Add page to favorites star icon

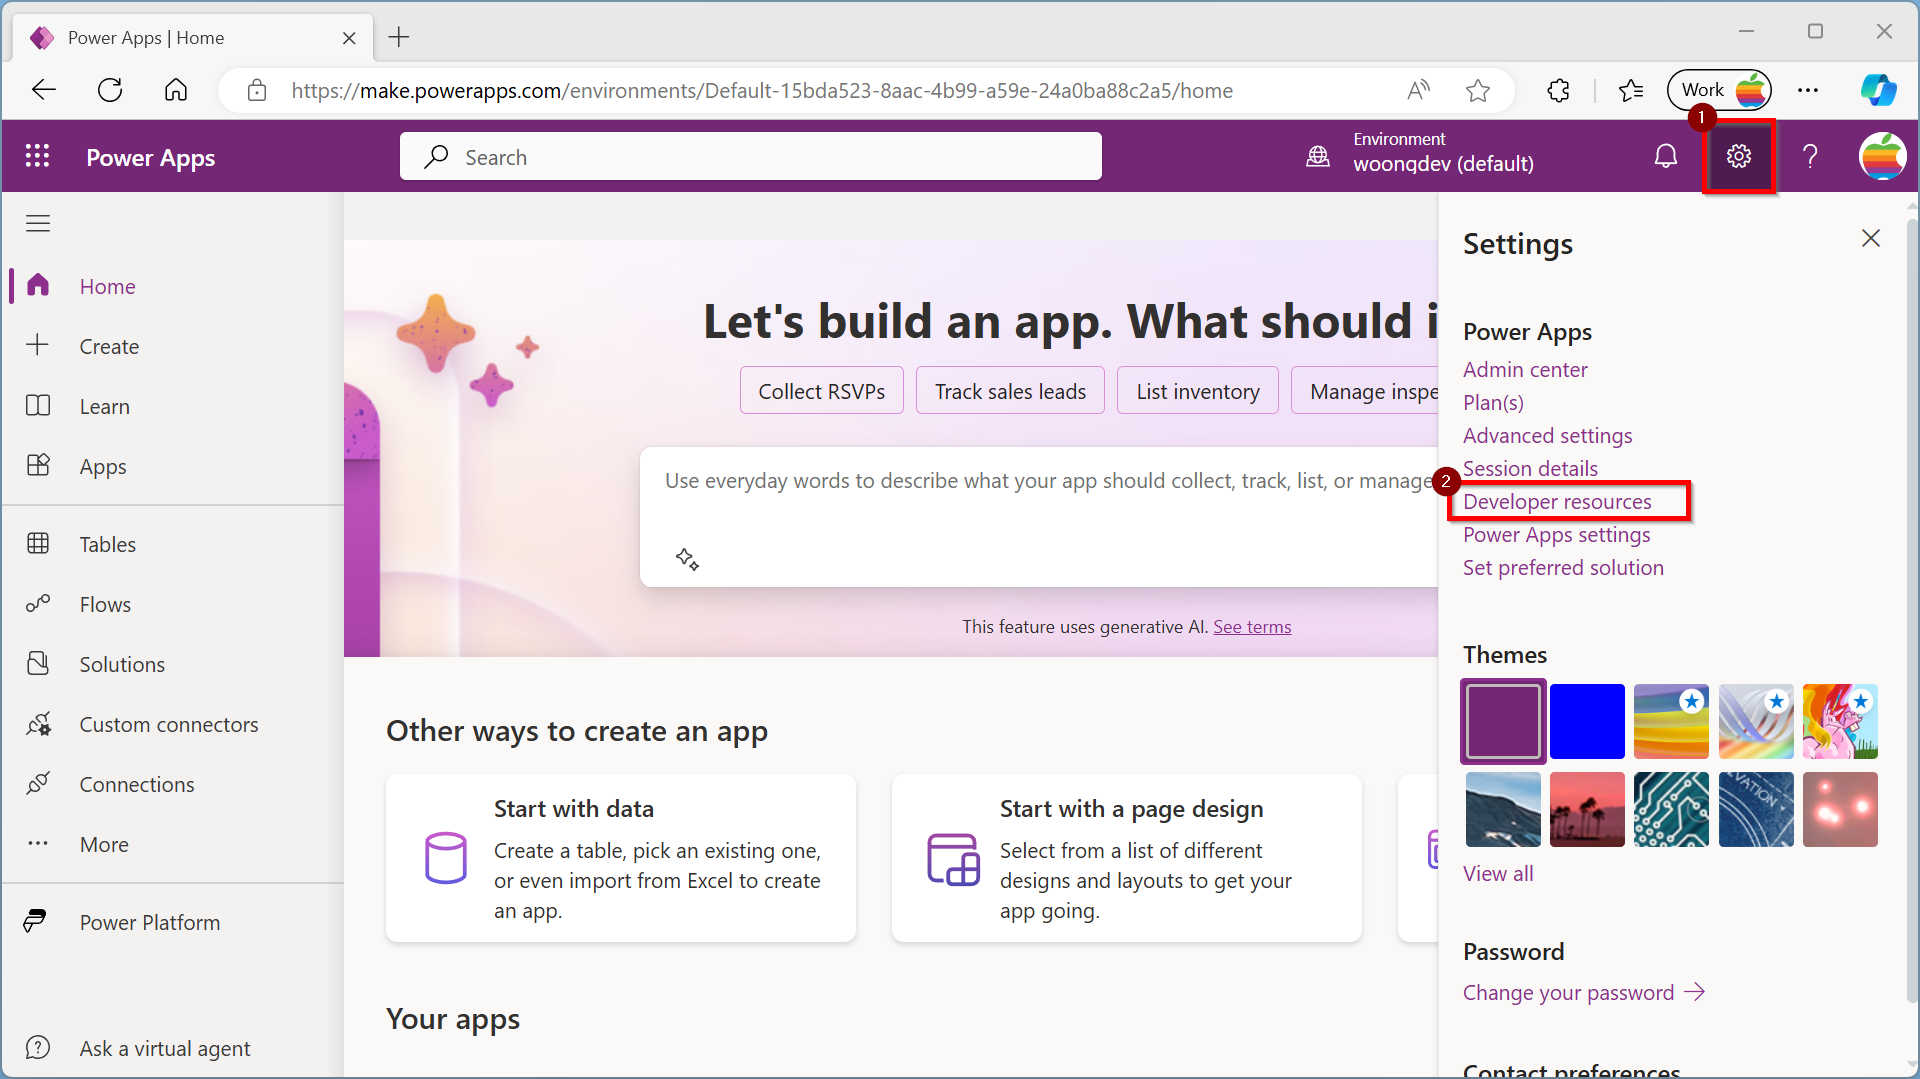tap(1478, 90)
